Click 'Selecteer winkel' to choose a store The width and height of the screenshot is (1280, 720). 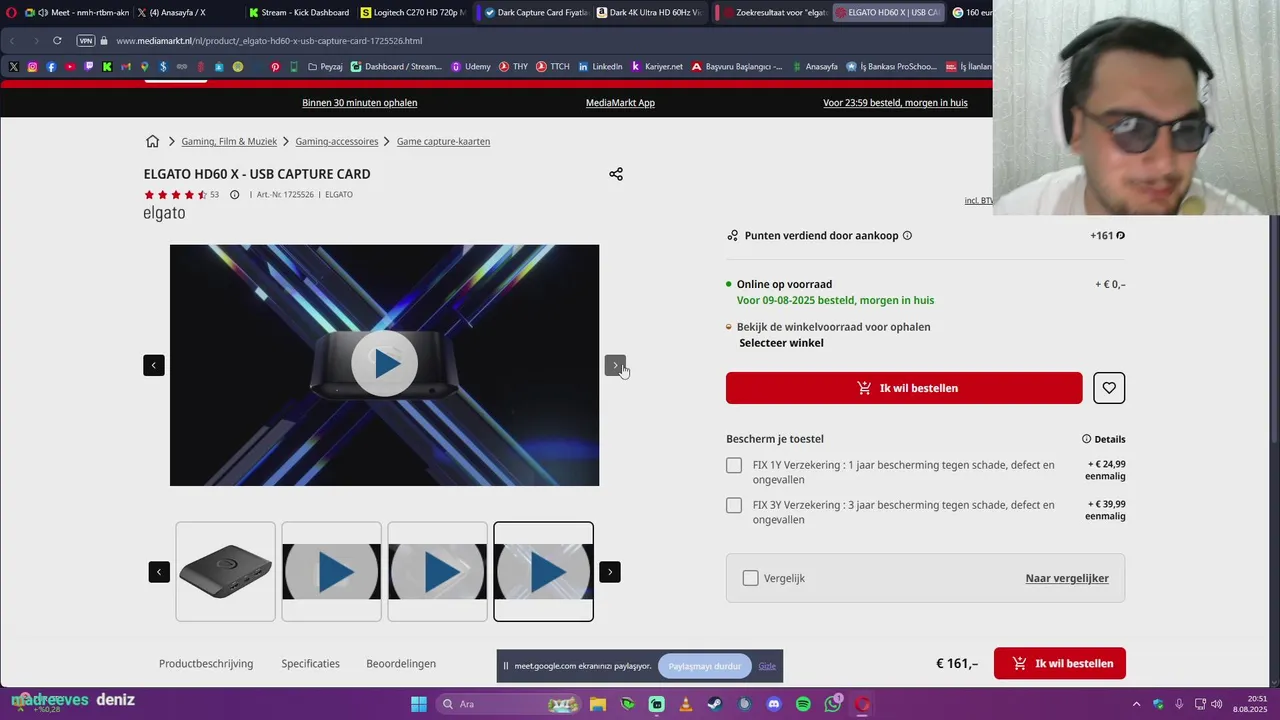tap(781, 343)
